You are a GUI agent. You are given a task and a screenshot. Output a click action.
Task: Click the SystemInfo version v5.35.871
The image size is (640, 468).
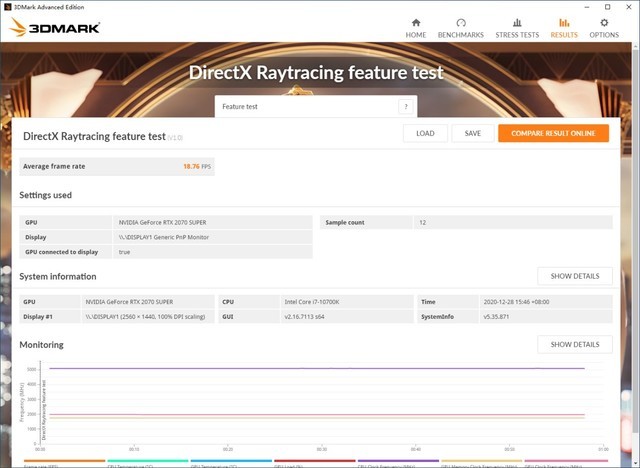click(496, 317)
